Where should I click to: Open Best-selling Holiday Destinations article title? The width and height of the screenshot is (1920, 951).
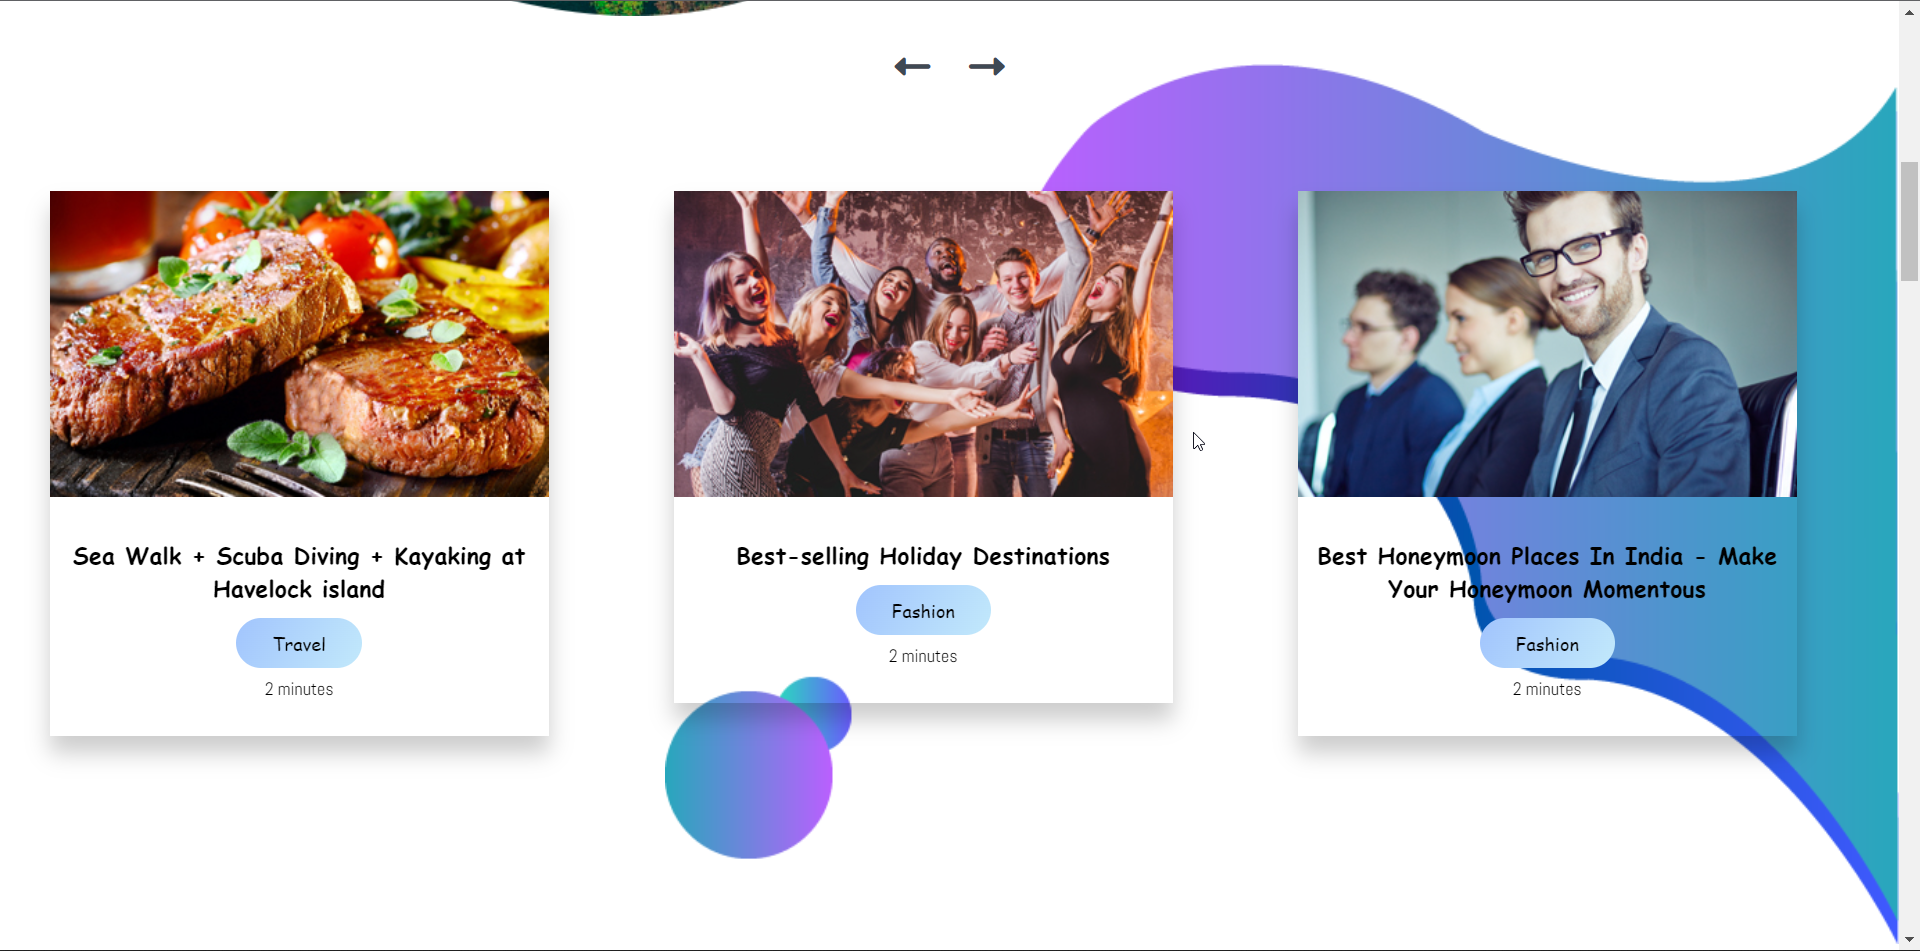(923, 557)
